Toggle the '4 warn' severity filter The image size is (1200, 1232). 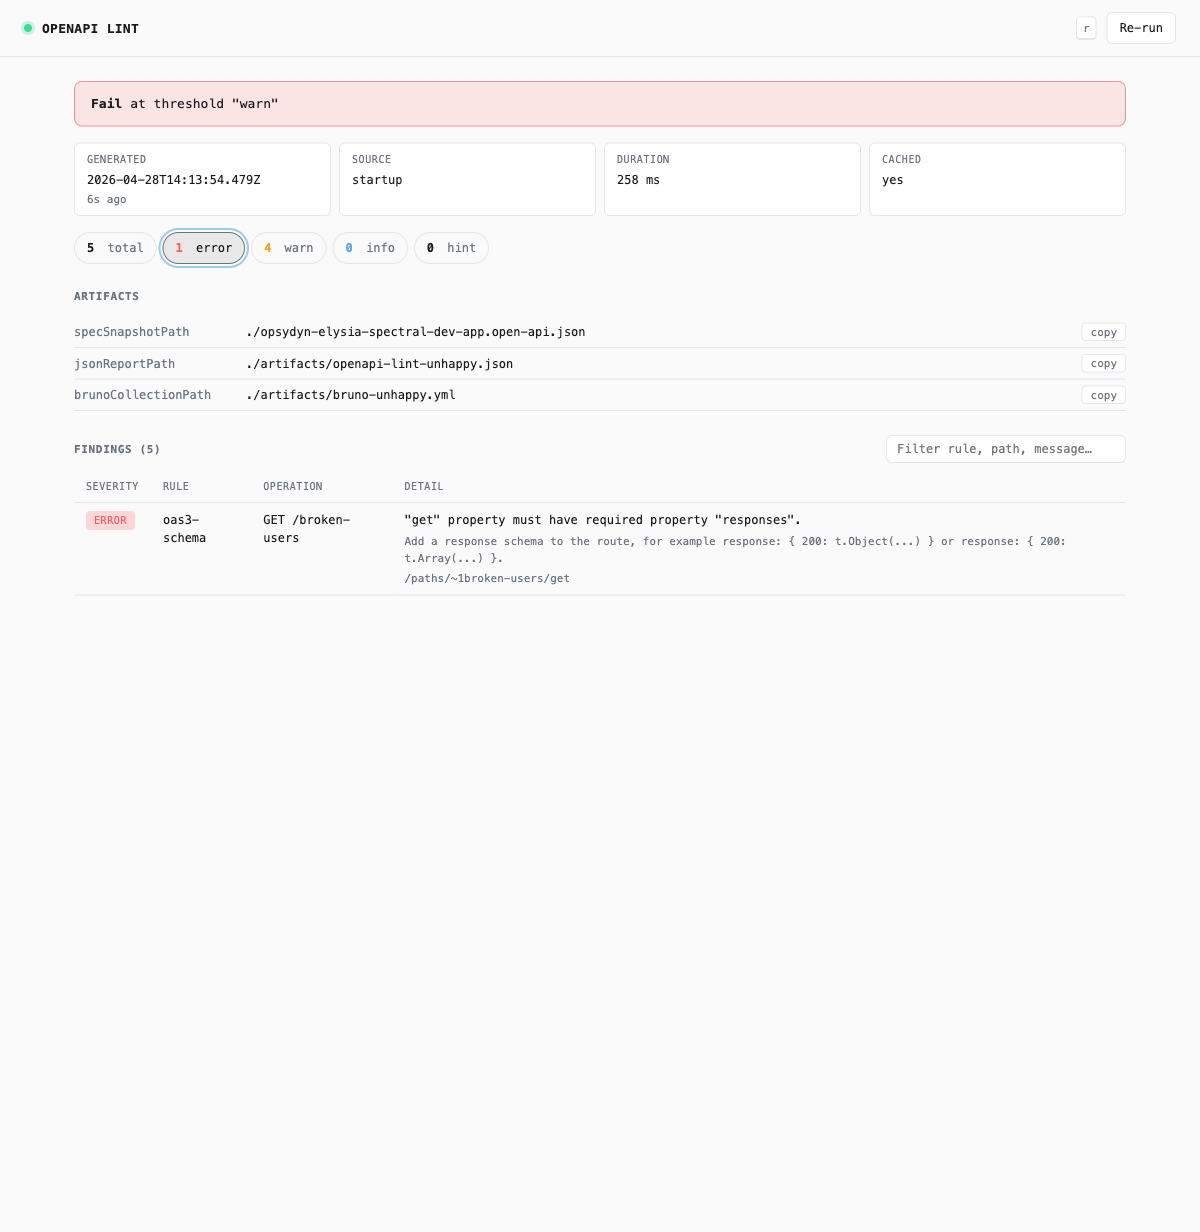tap(289, 248)
